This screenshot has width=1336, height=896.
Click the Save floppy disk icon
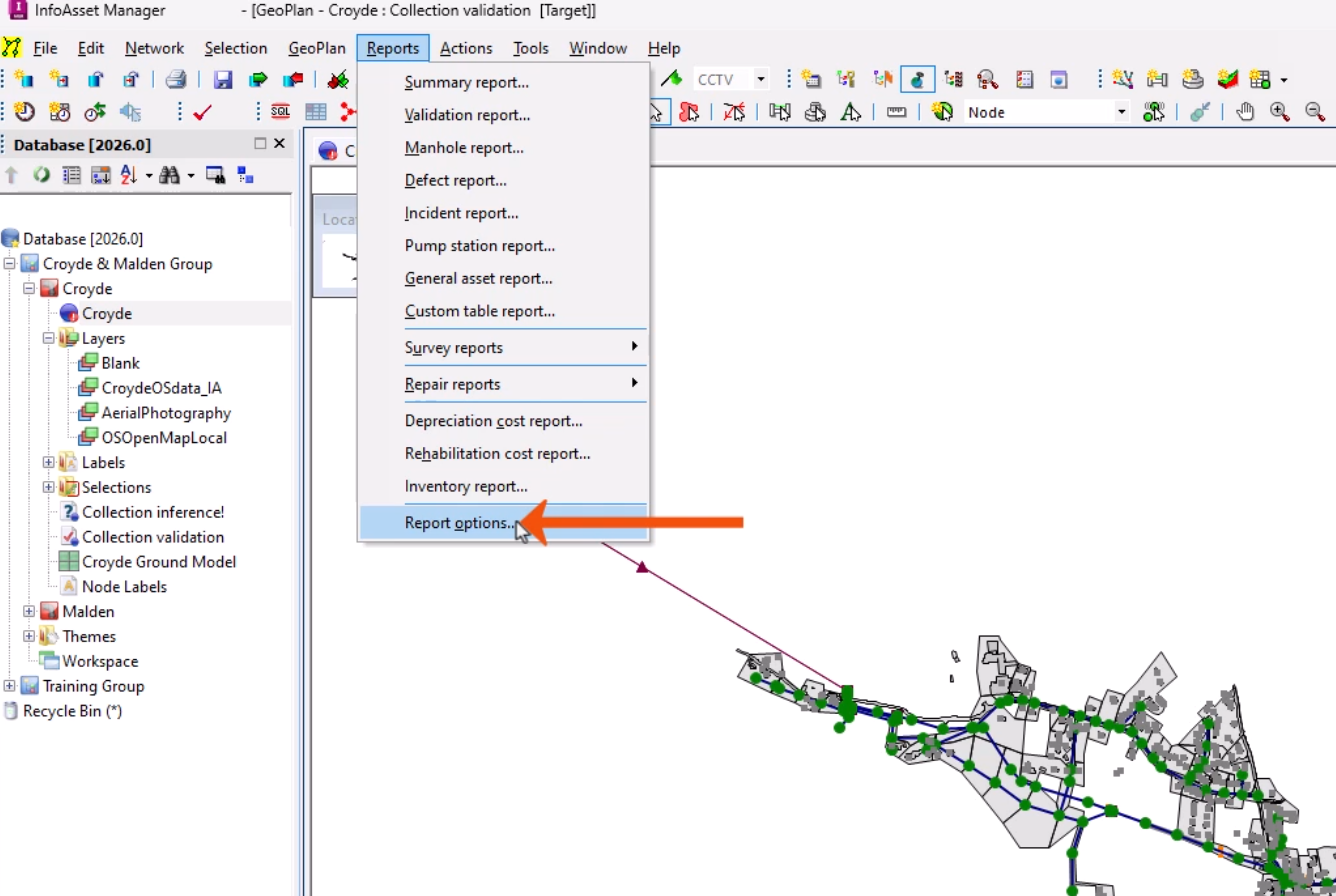223,80
